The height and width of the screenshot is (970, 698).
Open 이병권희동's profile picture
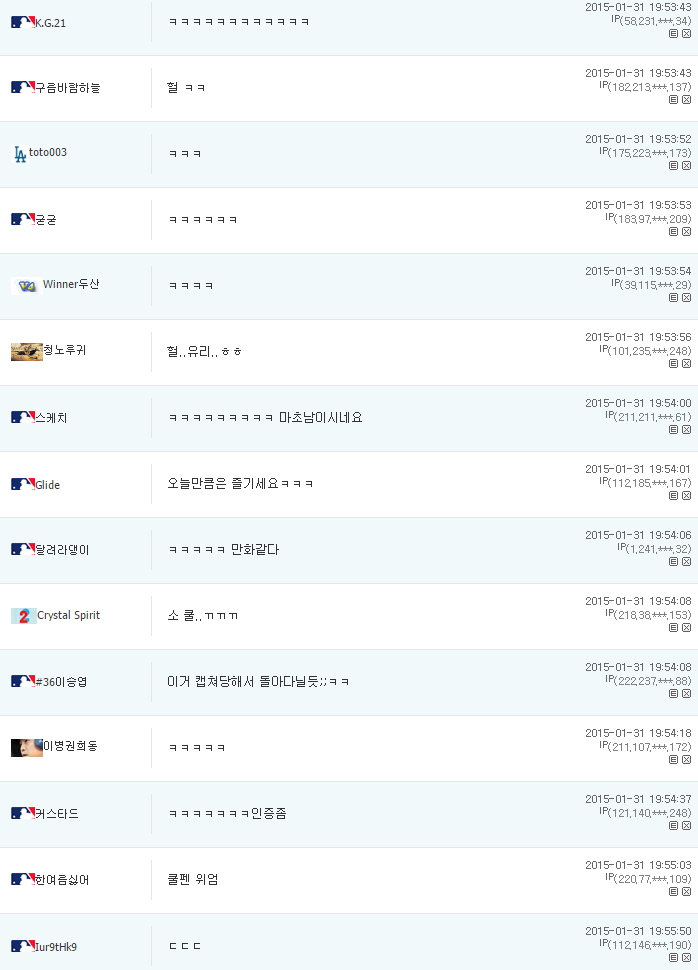tap(27, 747)
